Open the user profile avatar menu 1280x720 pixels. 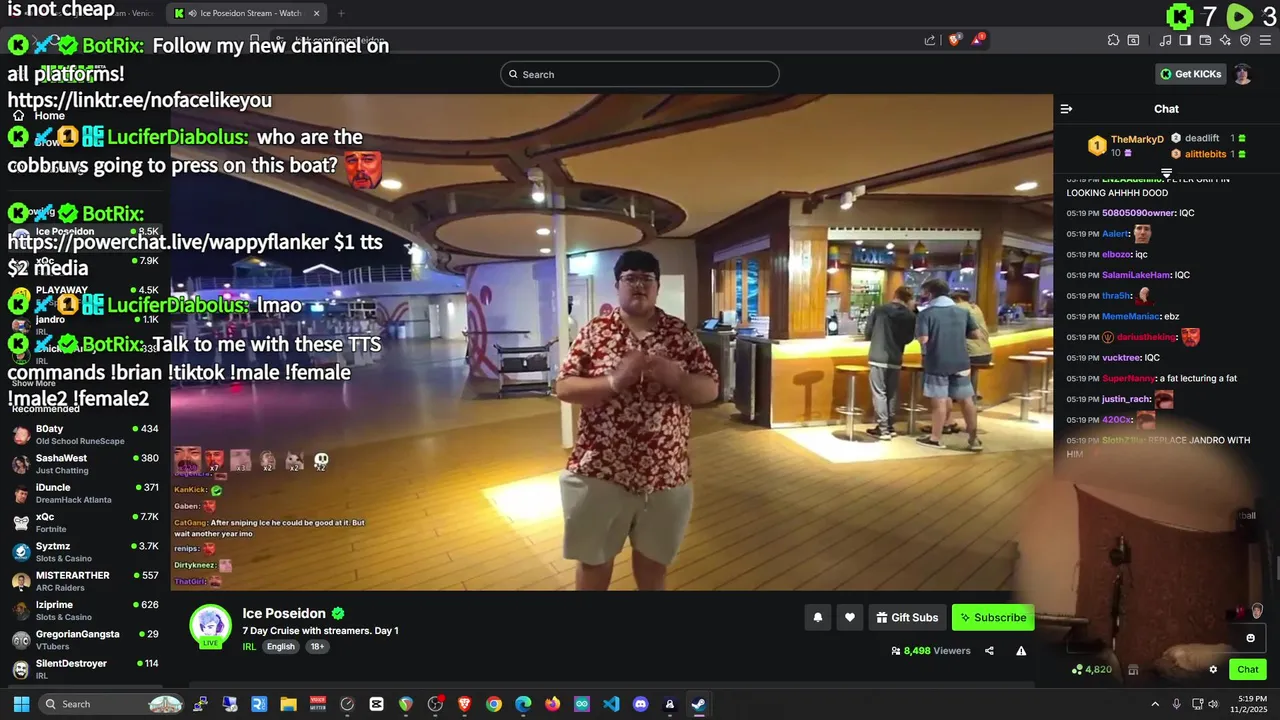coord(1242,74)
